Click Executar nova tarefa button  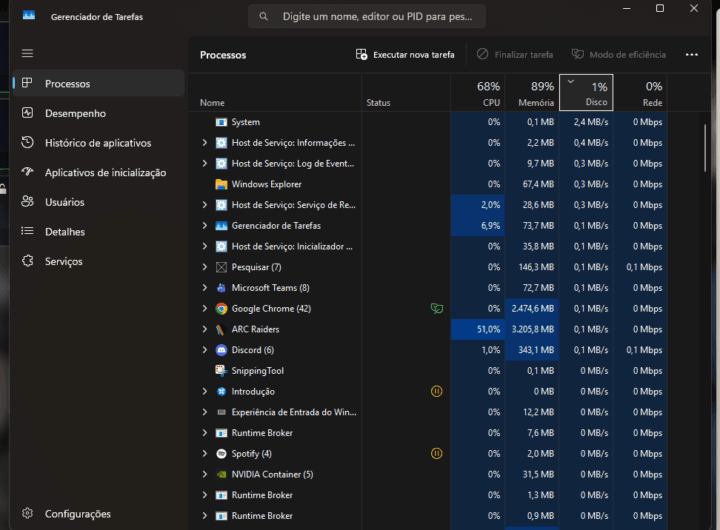point(405,55)
